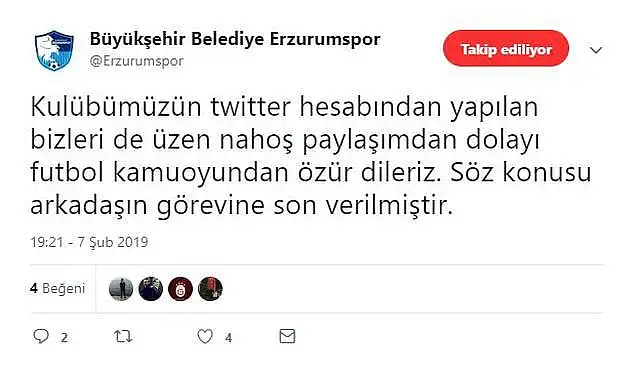Screen dimensions: 640x373
Task: Toggle following via Takip ediliyor button
Action: pyautogui.click(x=506, y=49)
